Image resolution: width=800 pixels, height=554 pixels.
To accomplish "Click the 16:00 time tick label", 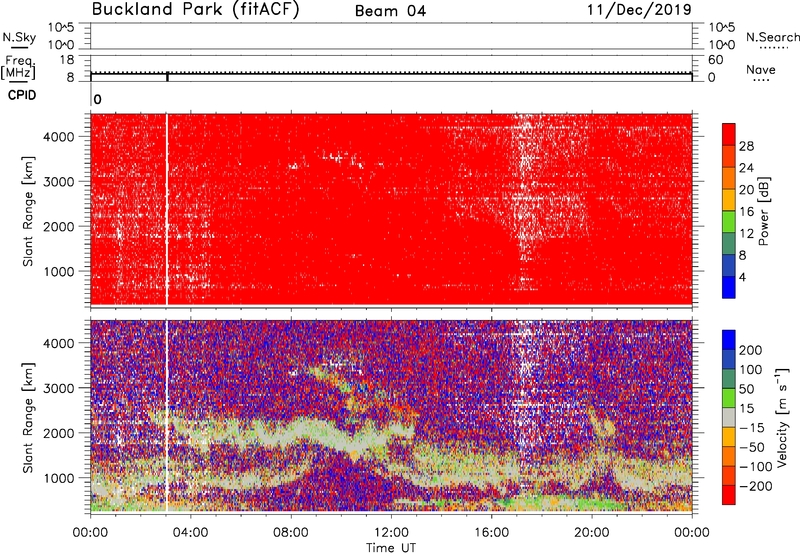I will tap(491, 533).
